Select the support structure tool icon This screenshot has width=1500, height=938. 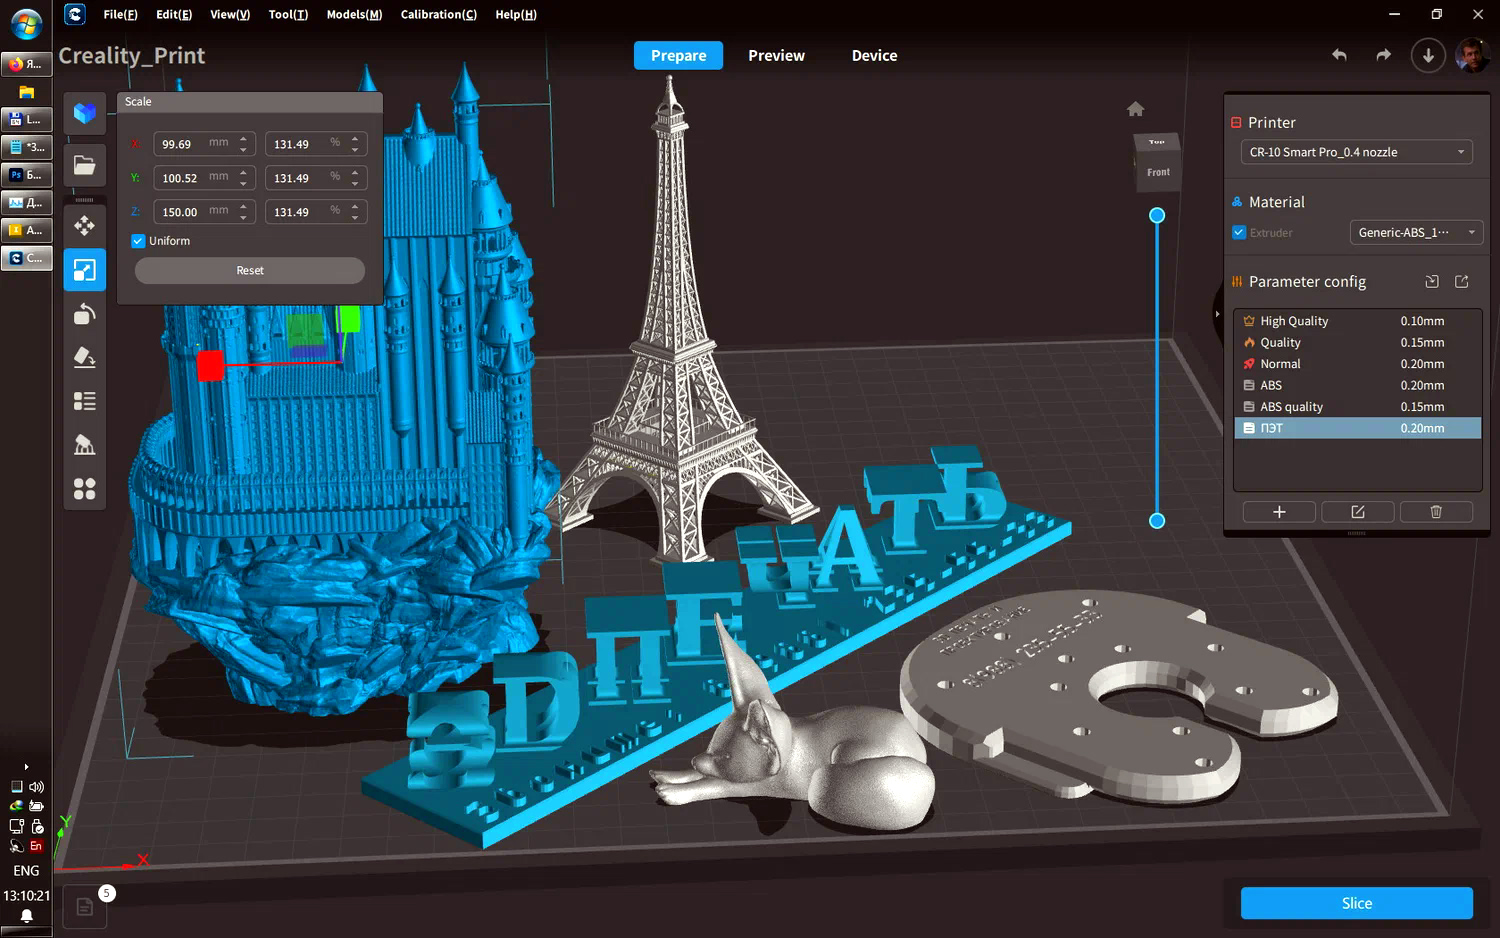pos(85,445)
